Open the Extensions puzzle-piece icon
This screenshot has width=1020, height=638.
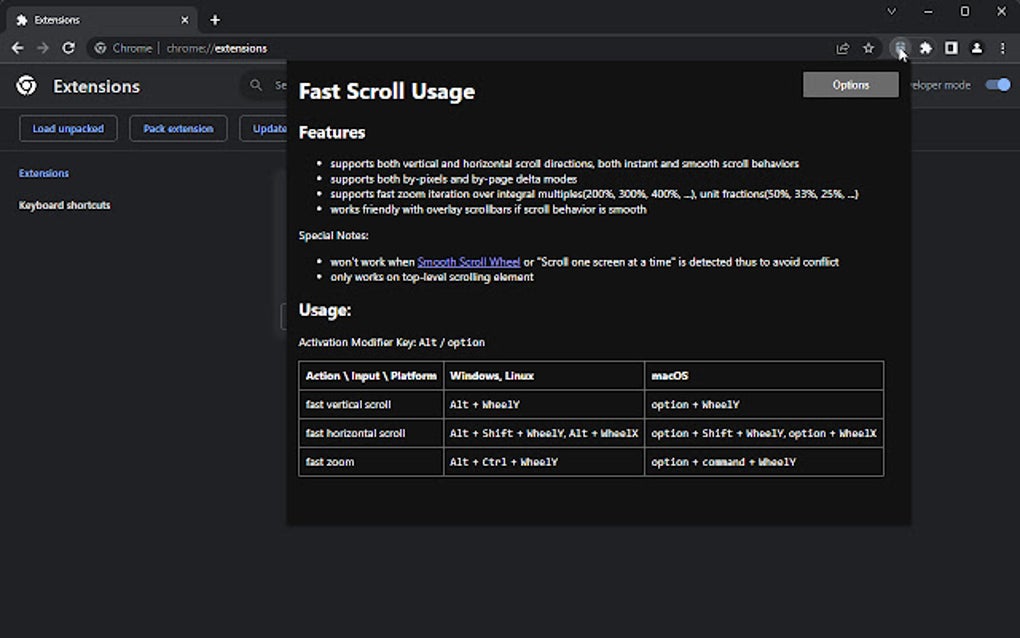926,47
